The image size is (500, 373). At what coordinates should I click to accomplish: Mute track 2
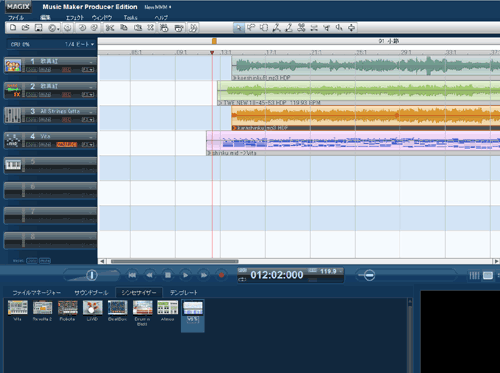tap(45, 95)
